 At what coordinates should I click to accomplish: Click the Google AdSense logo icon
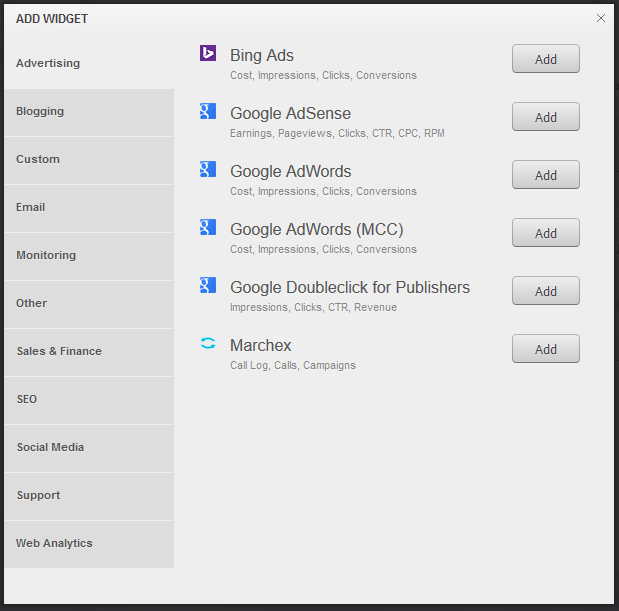tap(208, 111)
